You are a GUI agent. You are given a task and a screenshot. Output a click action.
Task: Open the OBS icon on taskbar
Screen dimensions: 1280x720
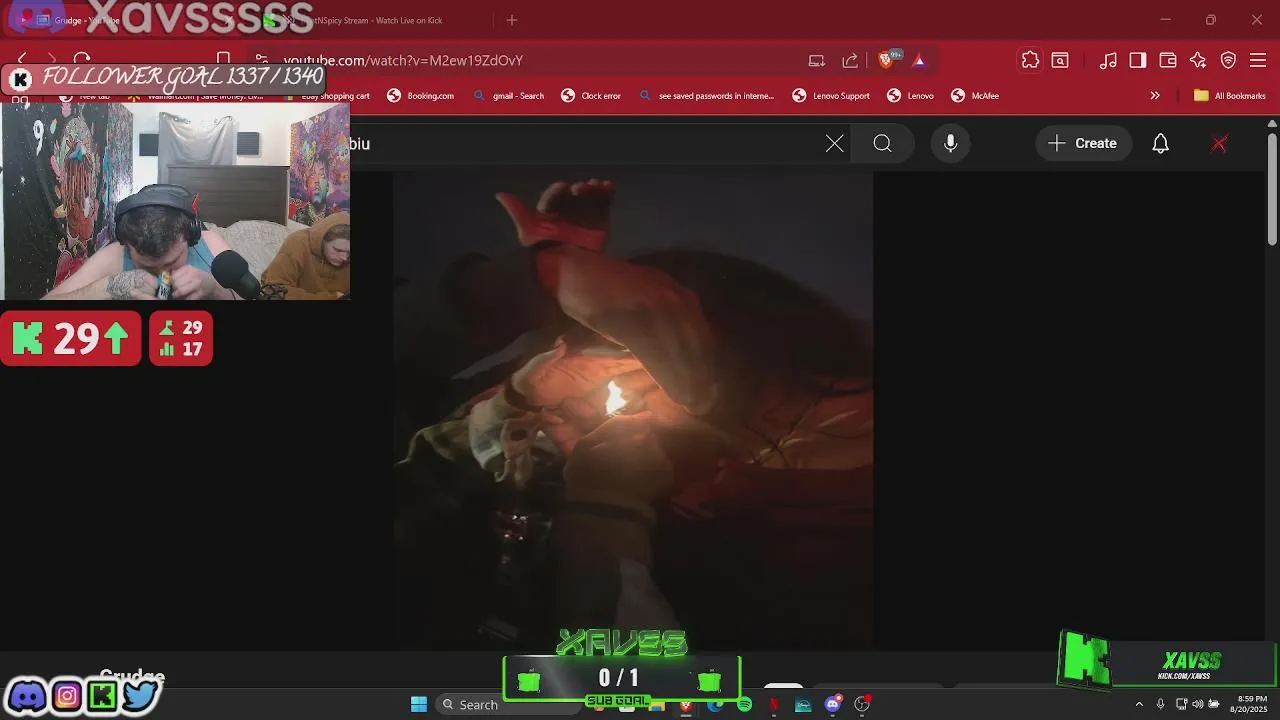pos(862,704)
